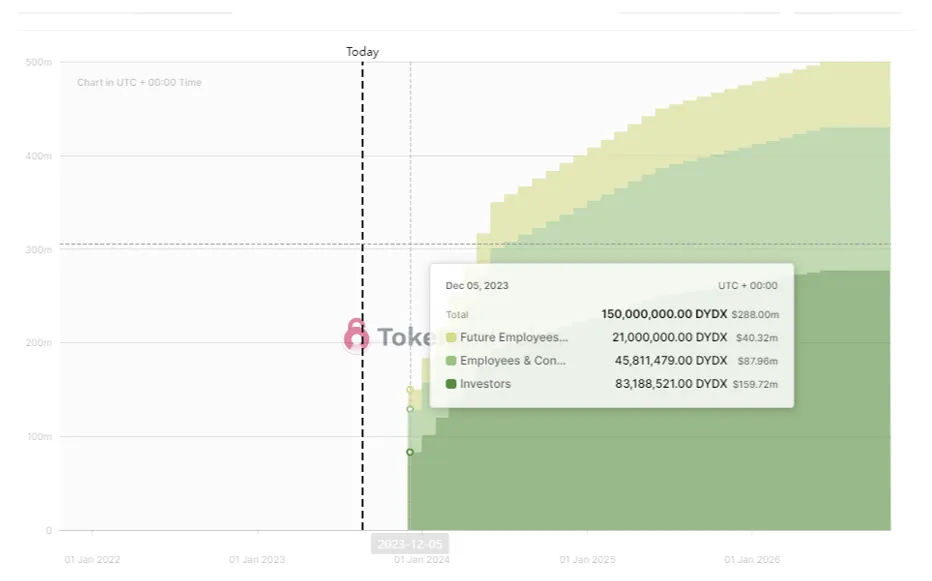
Task: Click the 01 Jan 2025 axis label
Action: [x=587, y=560]
